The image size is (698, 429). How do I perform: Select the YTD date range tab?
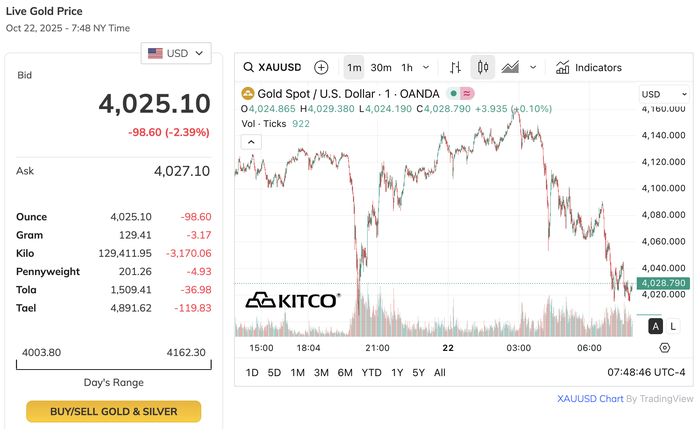pos(371,373)
